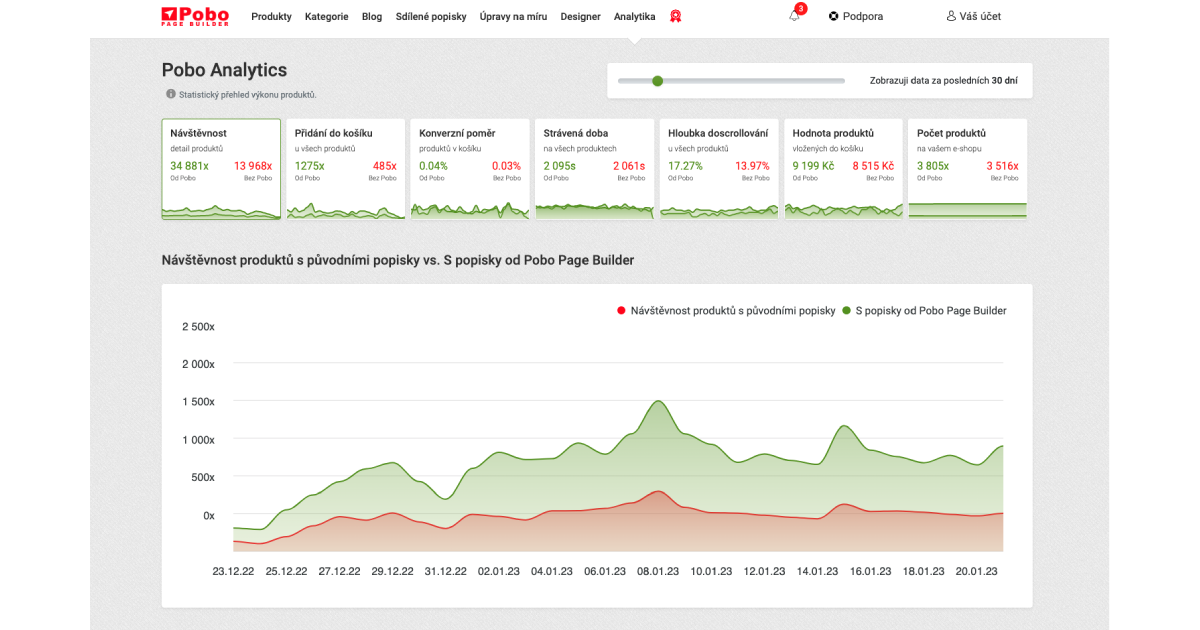1200x630 pixels.
Task: Click the 13 968x value in Návštěvnost
Action: [x=253, y=166]
